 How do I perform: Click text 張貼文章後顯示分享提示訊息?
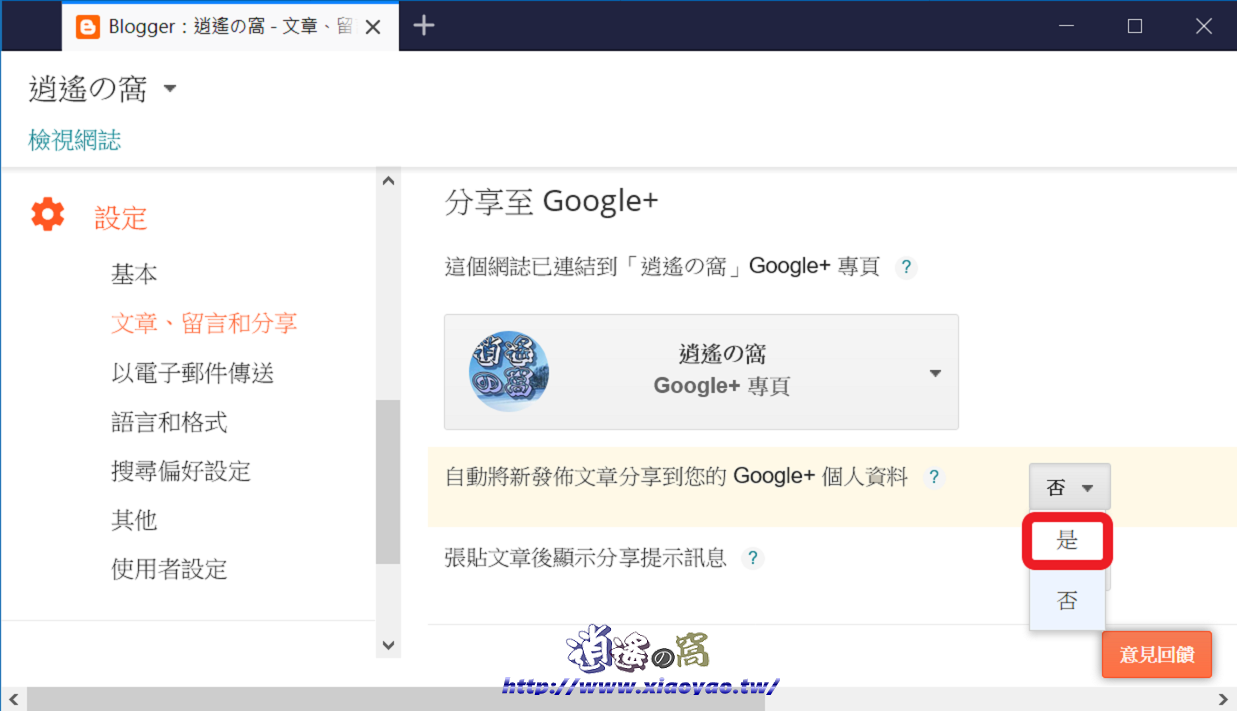pos(585,558)
